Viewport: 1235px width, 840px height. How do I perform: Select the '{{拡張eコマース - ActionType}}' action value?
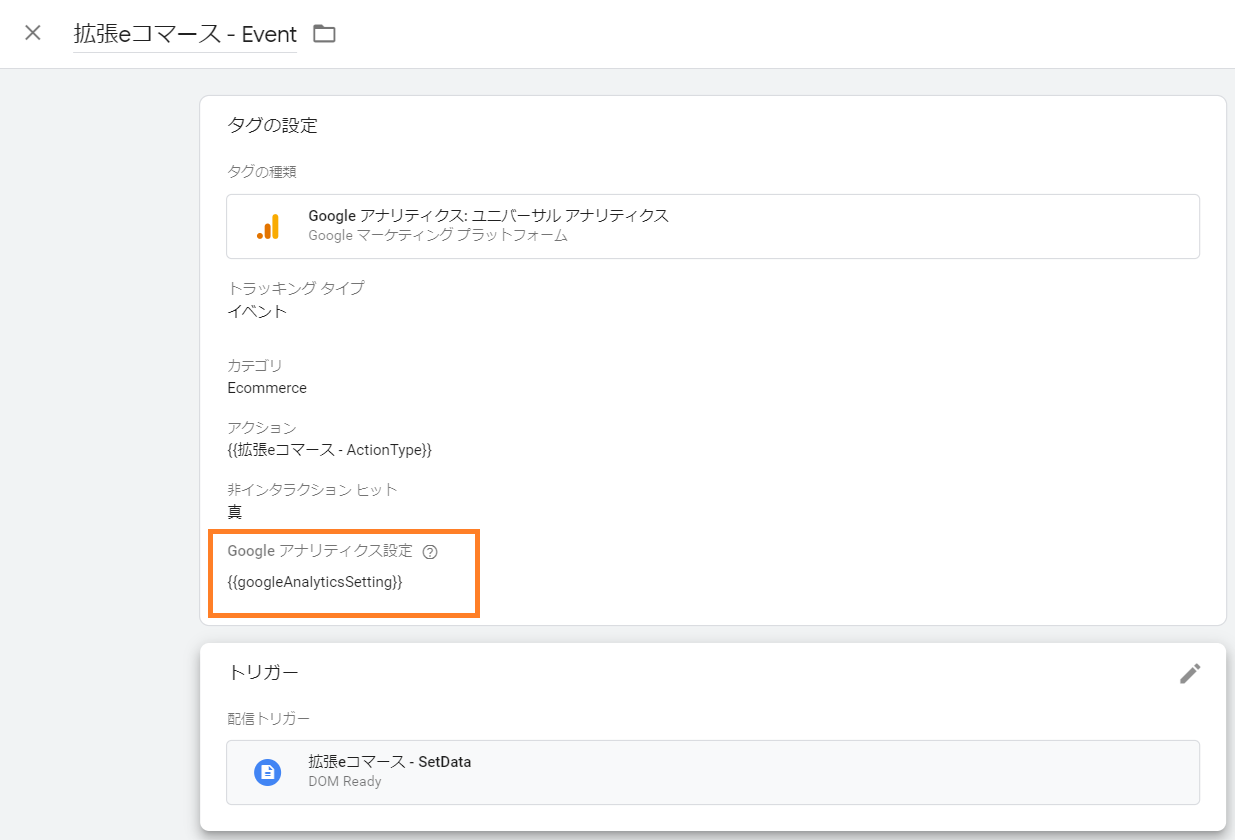pos(329,450)
